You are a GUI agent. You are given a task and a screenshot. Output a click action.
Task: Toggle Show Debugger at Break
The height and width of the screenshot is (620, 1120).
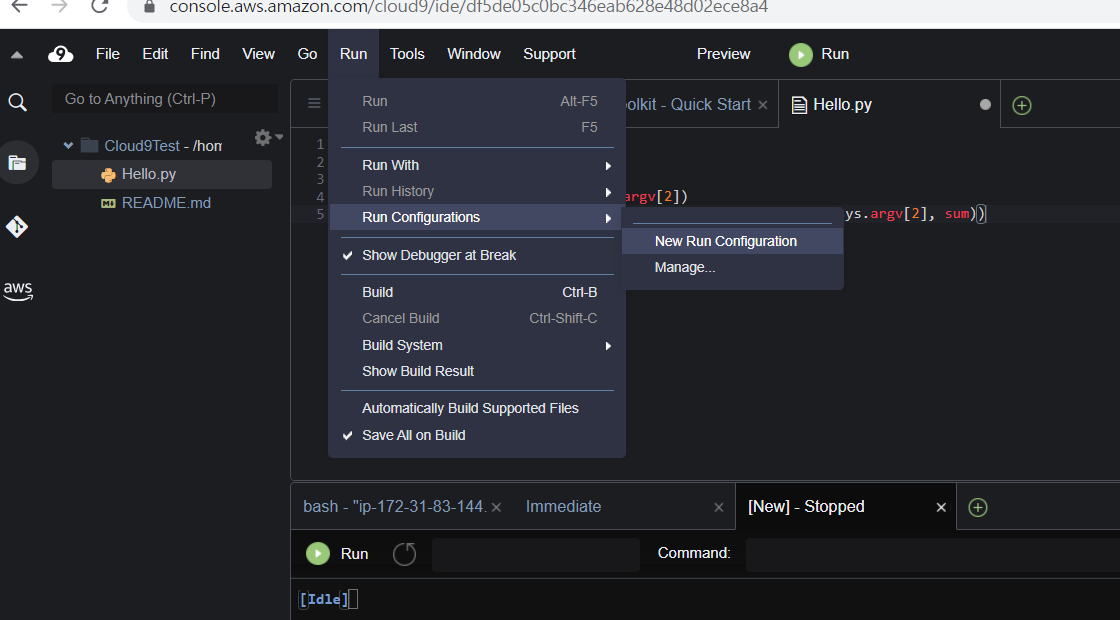478,256
